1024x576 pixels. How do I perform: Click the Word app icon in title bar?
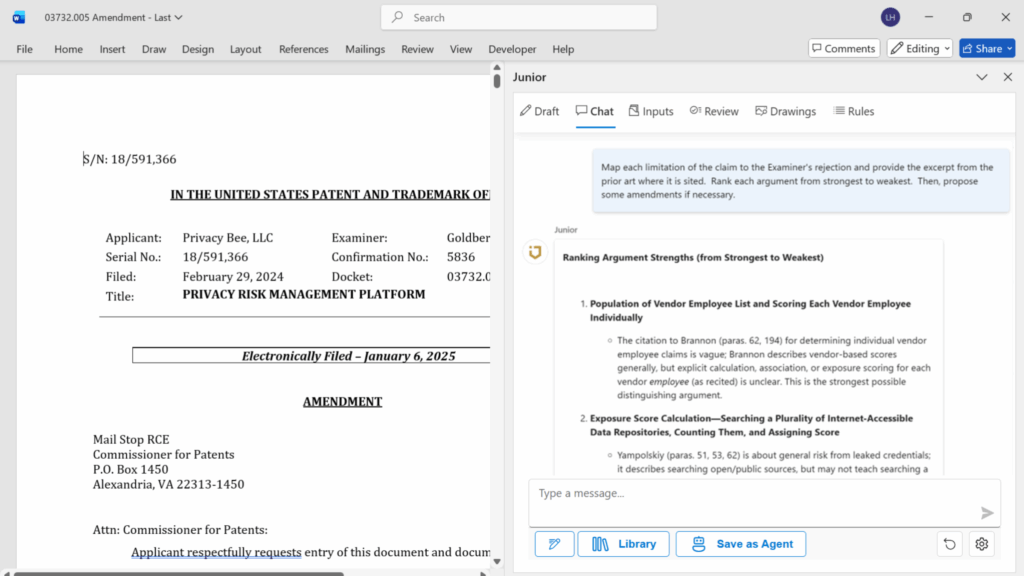tap(19, 17)
